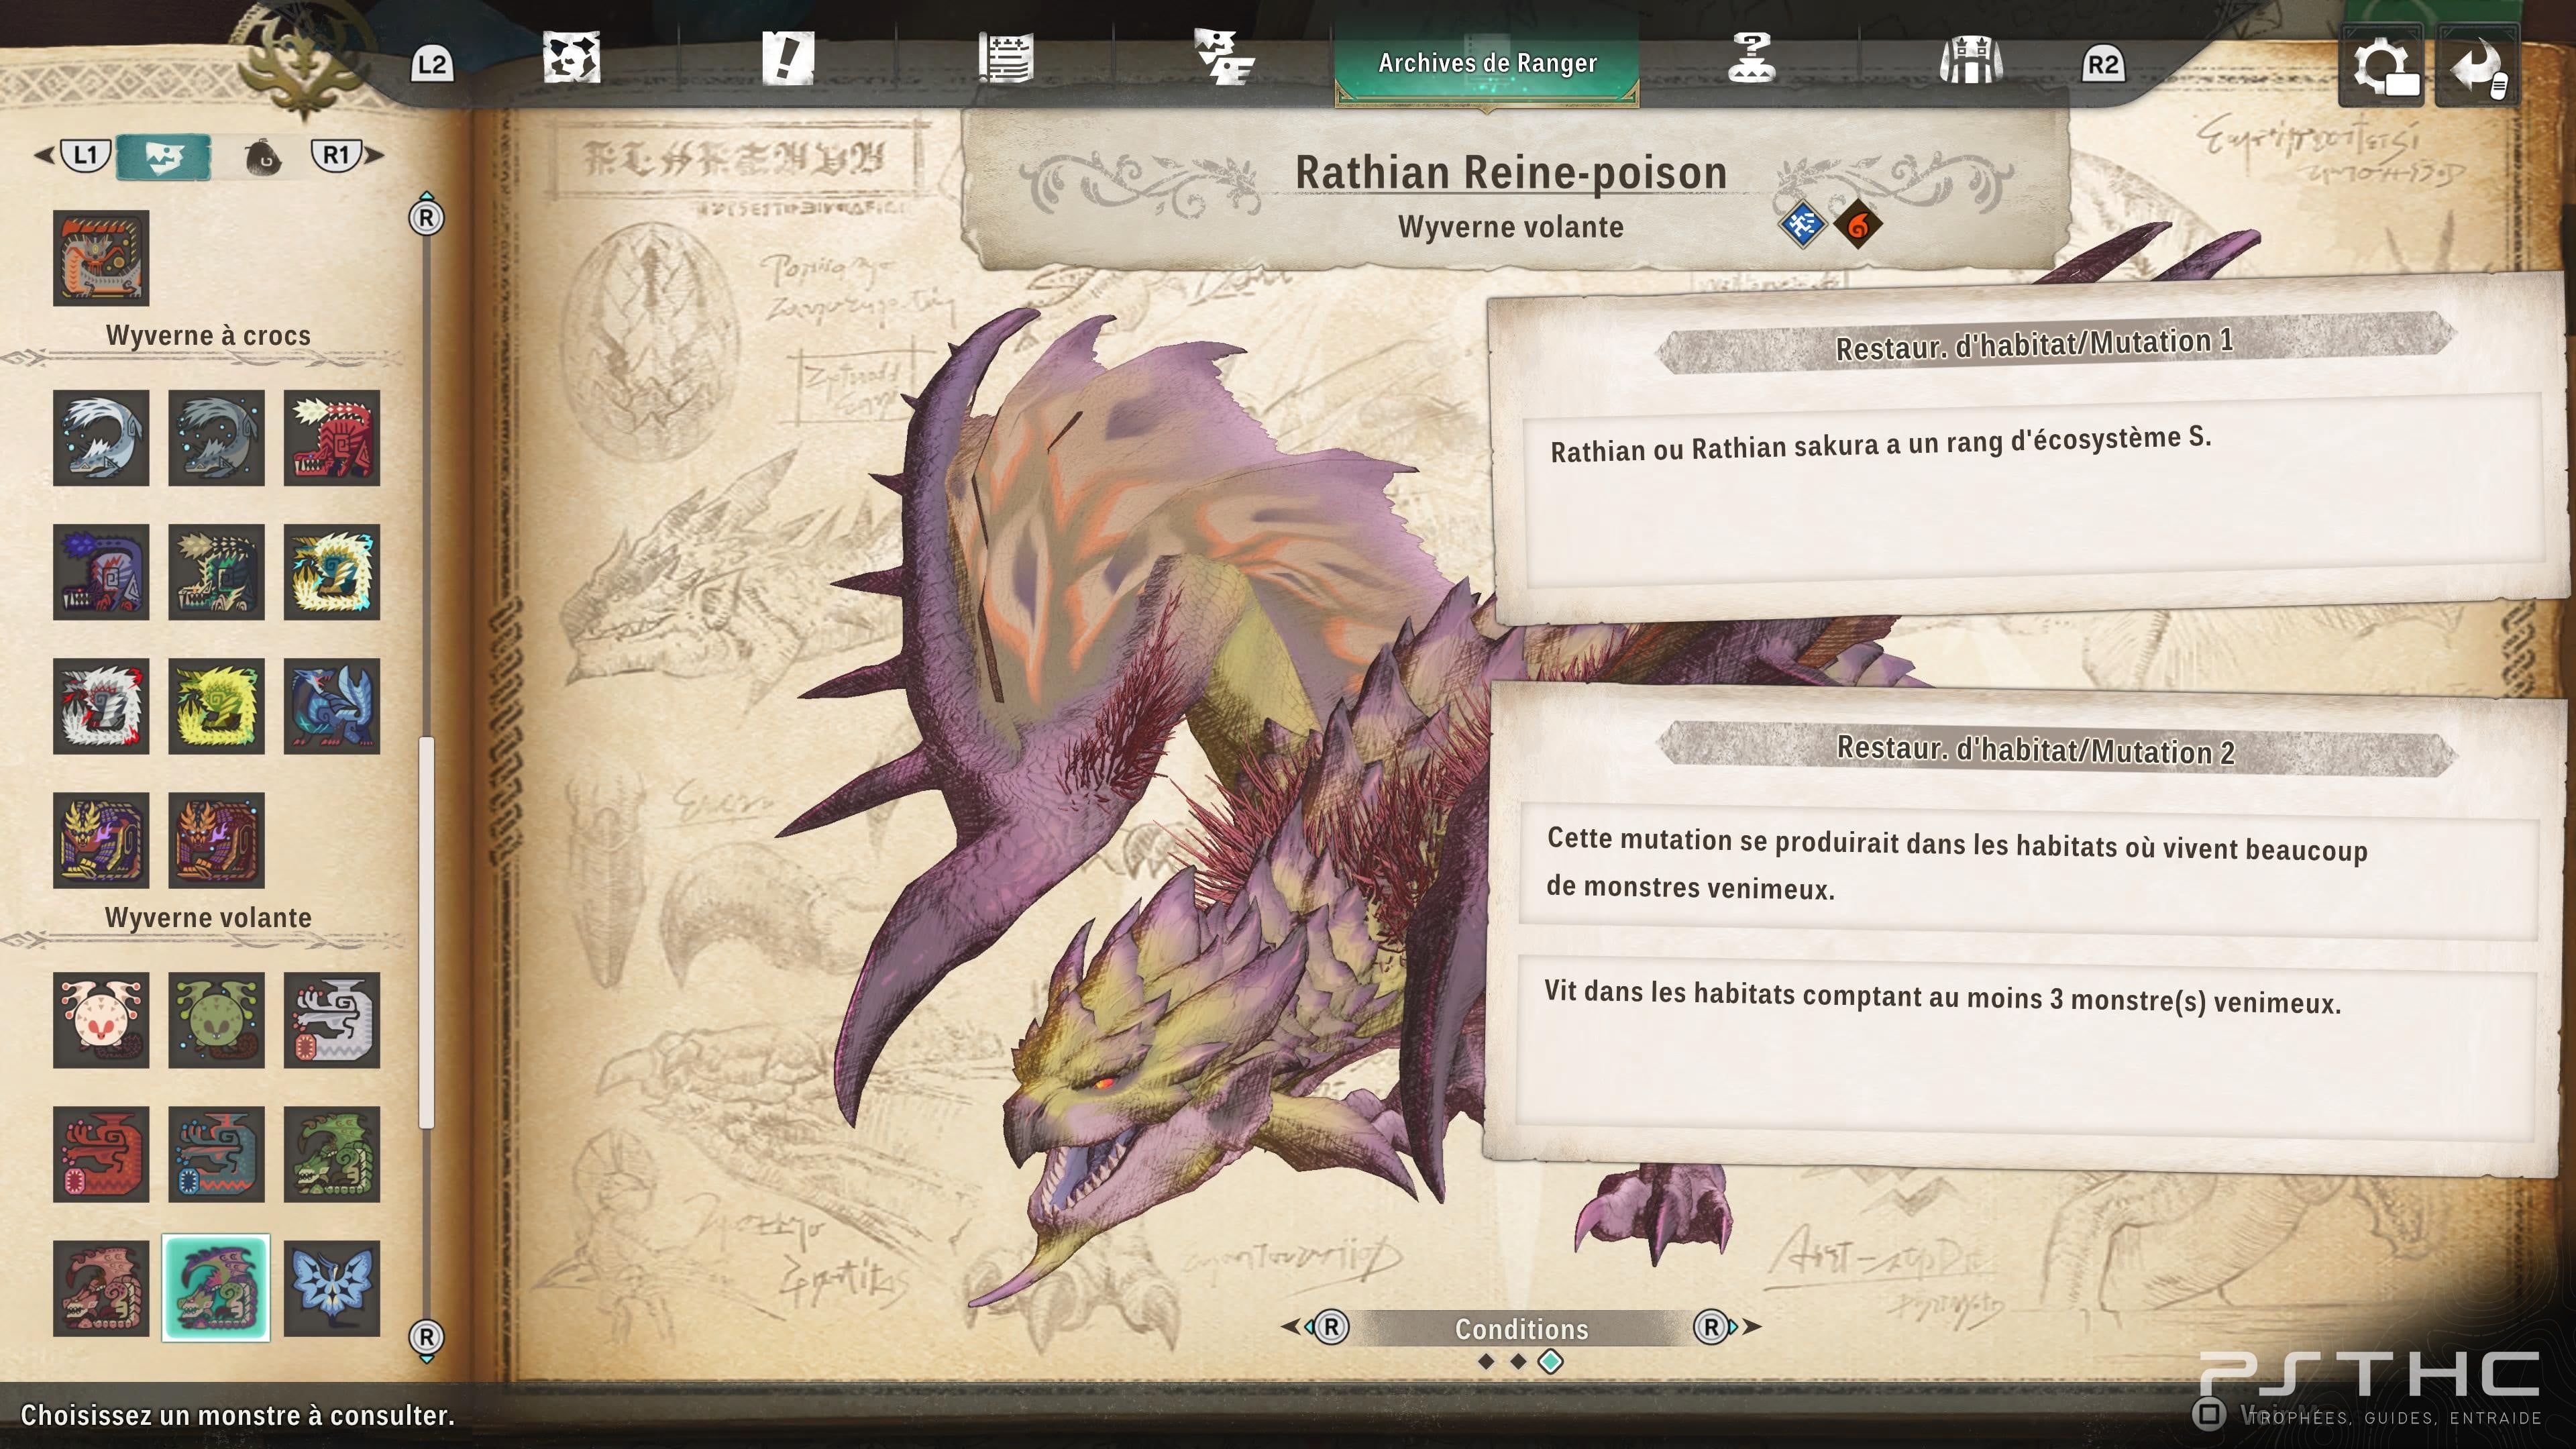This screenshot has height=1449, width=2576.
Task: Select the purple and gold horned monster icon
Action: 101,840
